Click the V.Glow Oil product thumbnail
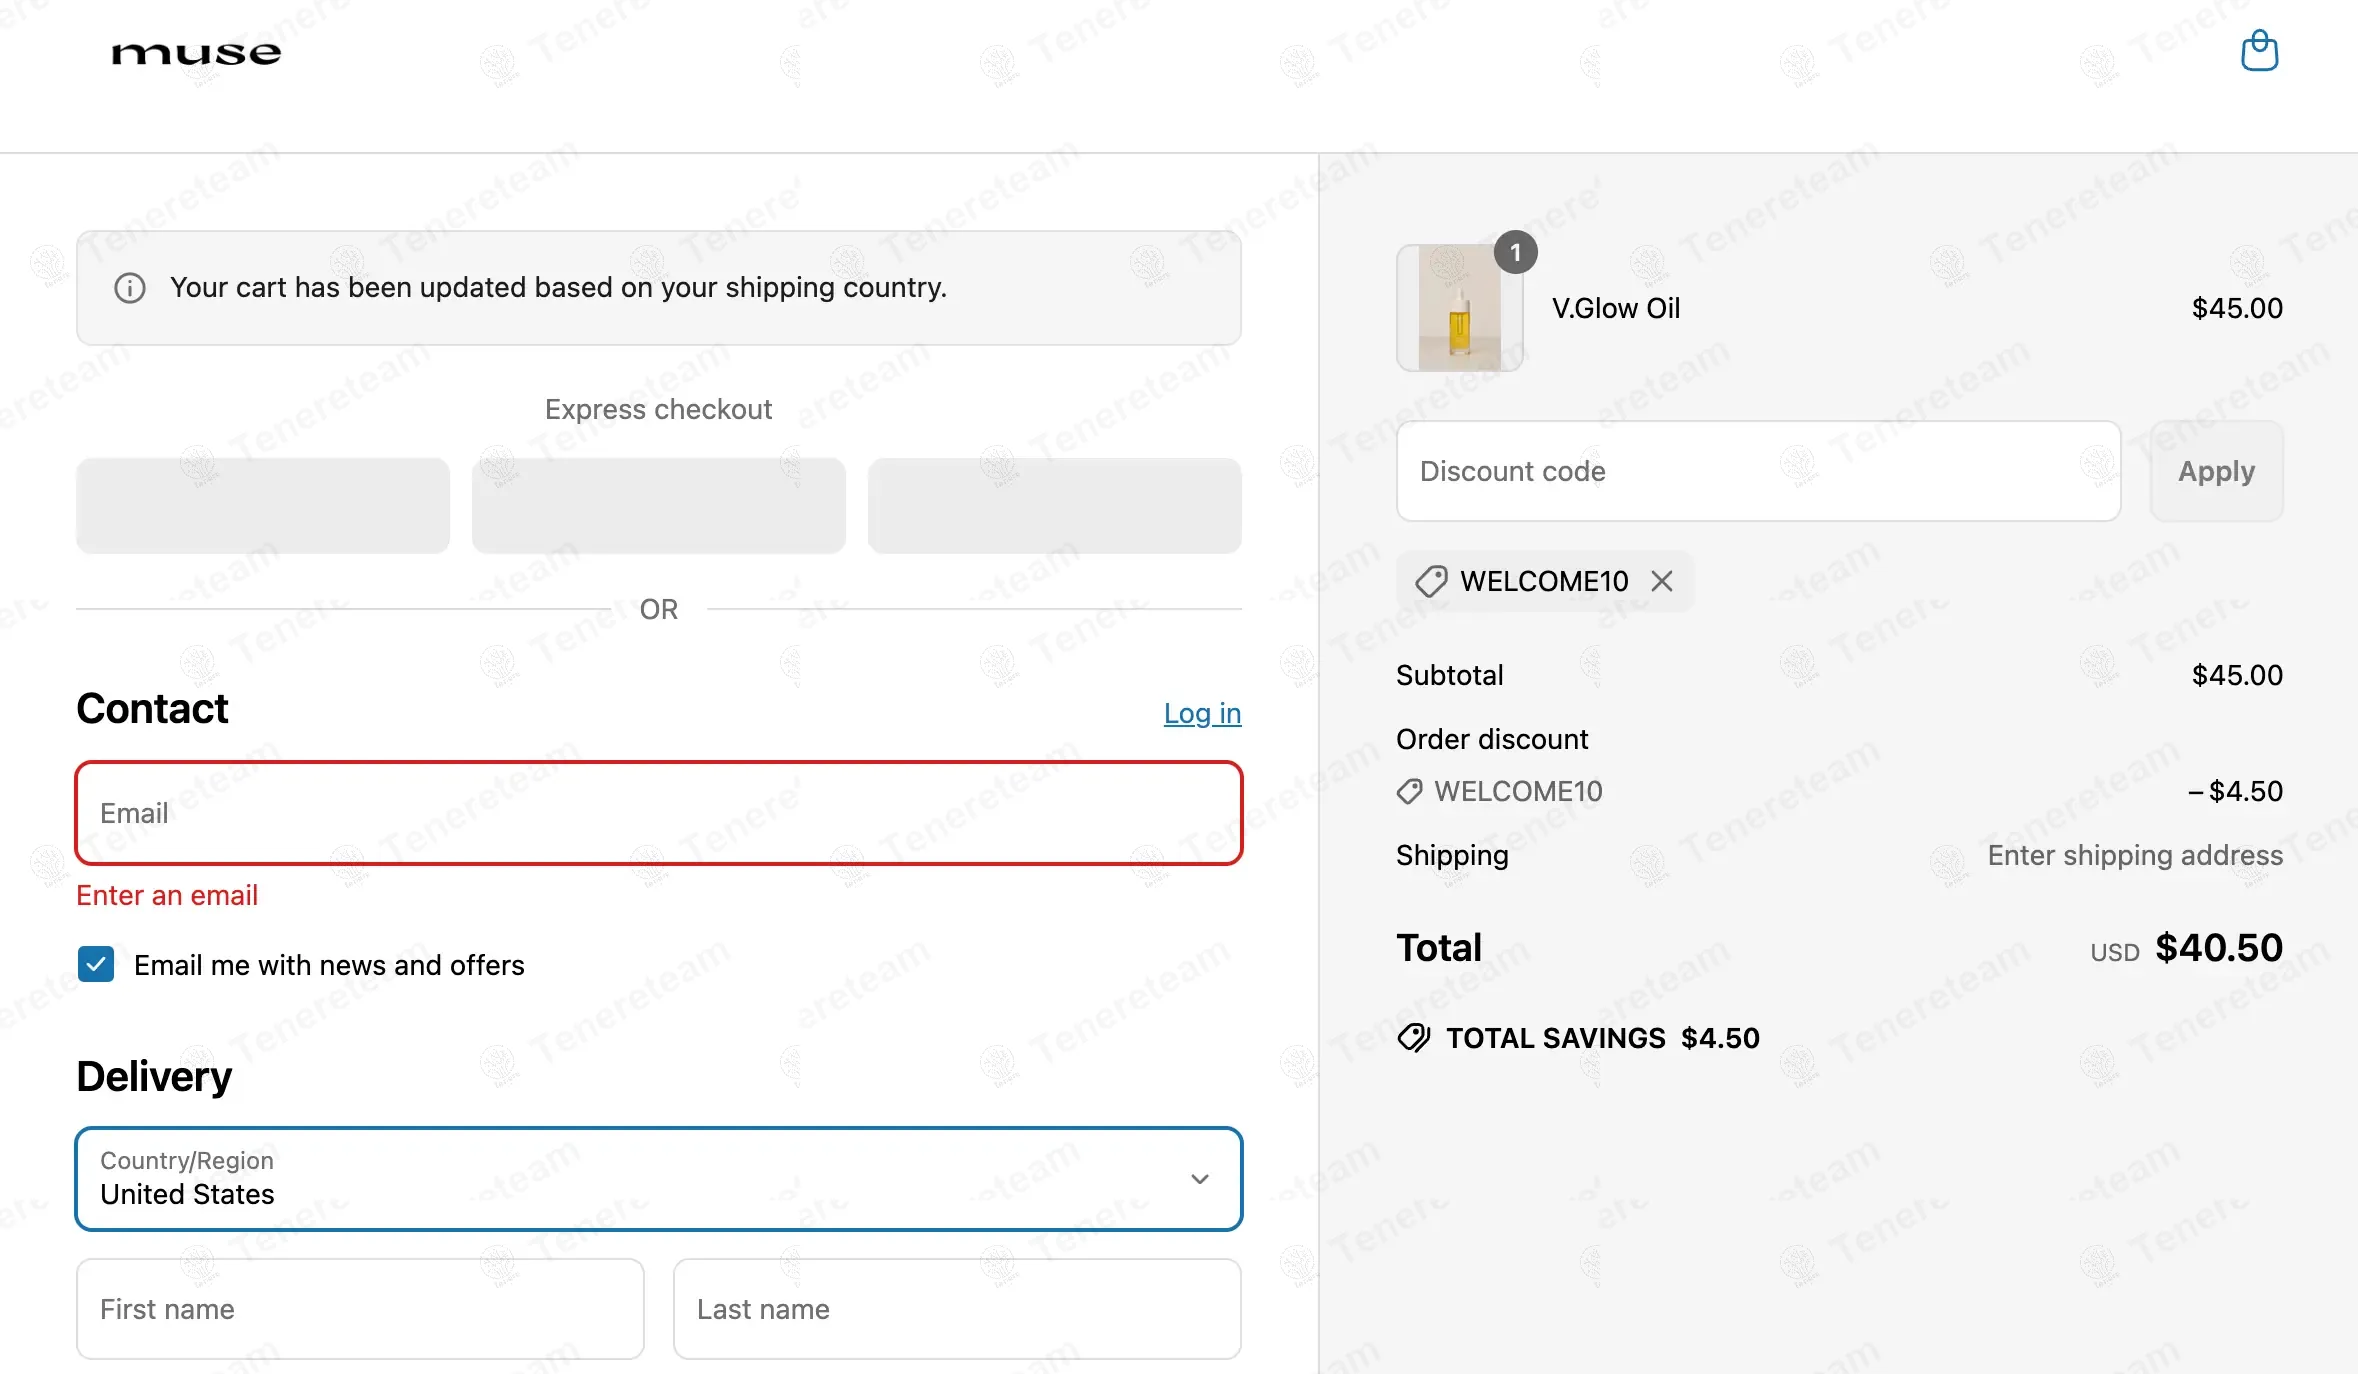Image resolution: width=2358 pixels, height=1374 pixels. coord(1459,309)
